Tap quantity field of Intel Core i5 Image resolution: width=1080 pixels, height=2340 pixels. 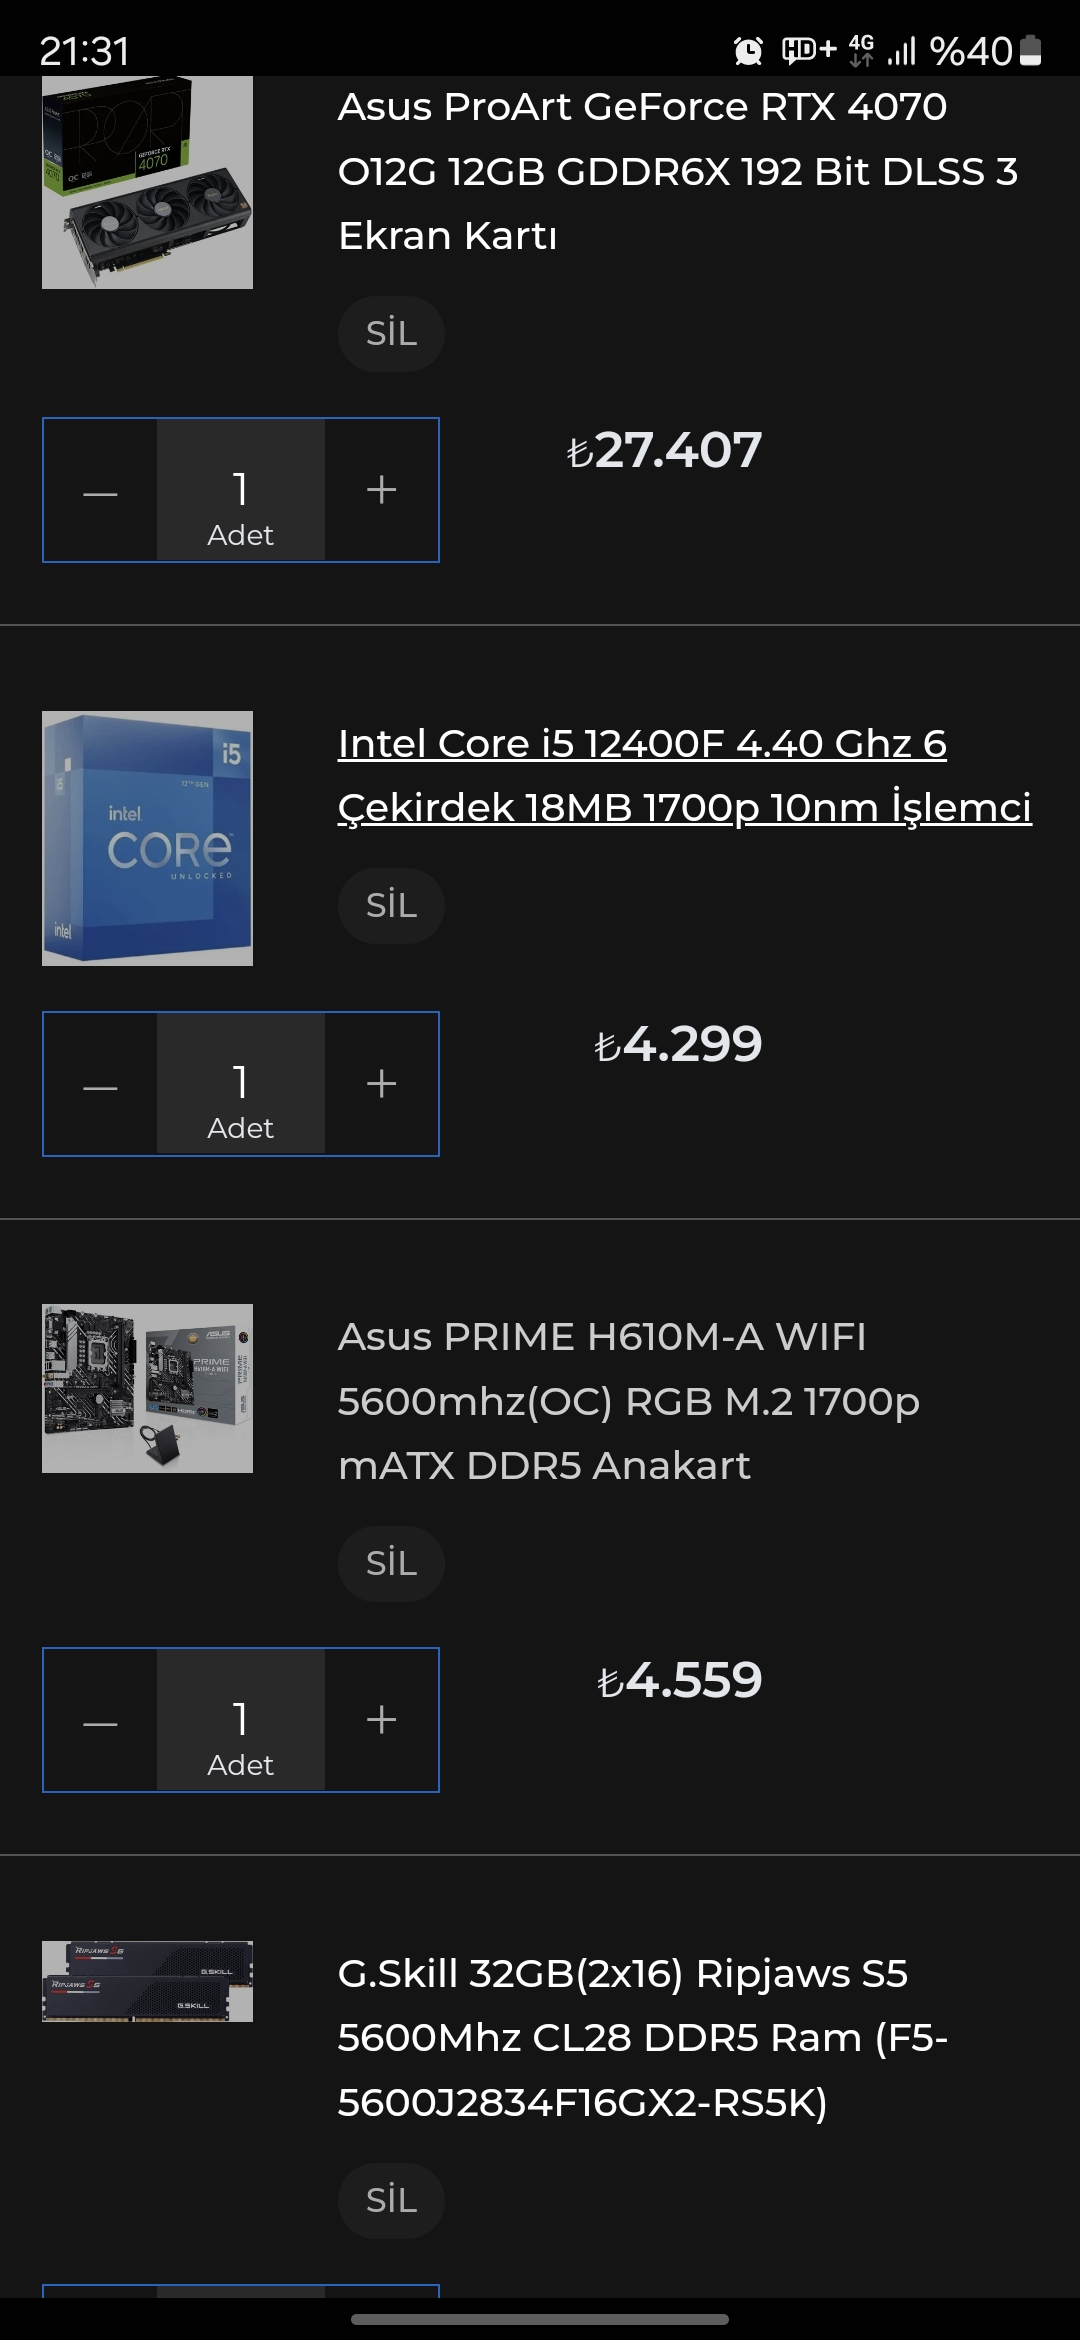point(241,1084)
